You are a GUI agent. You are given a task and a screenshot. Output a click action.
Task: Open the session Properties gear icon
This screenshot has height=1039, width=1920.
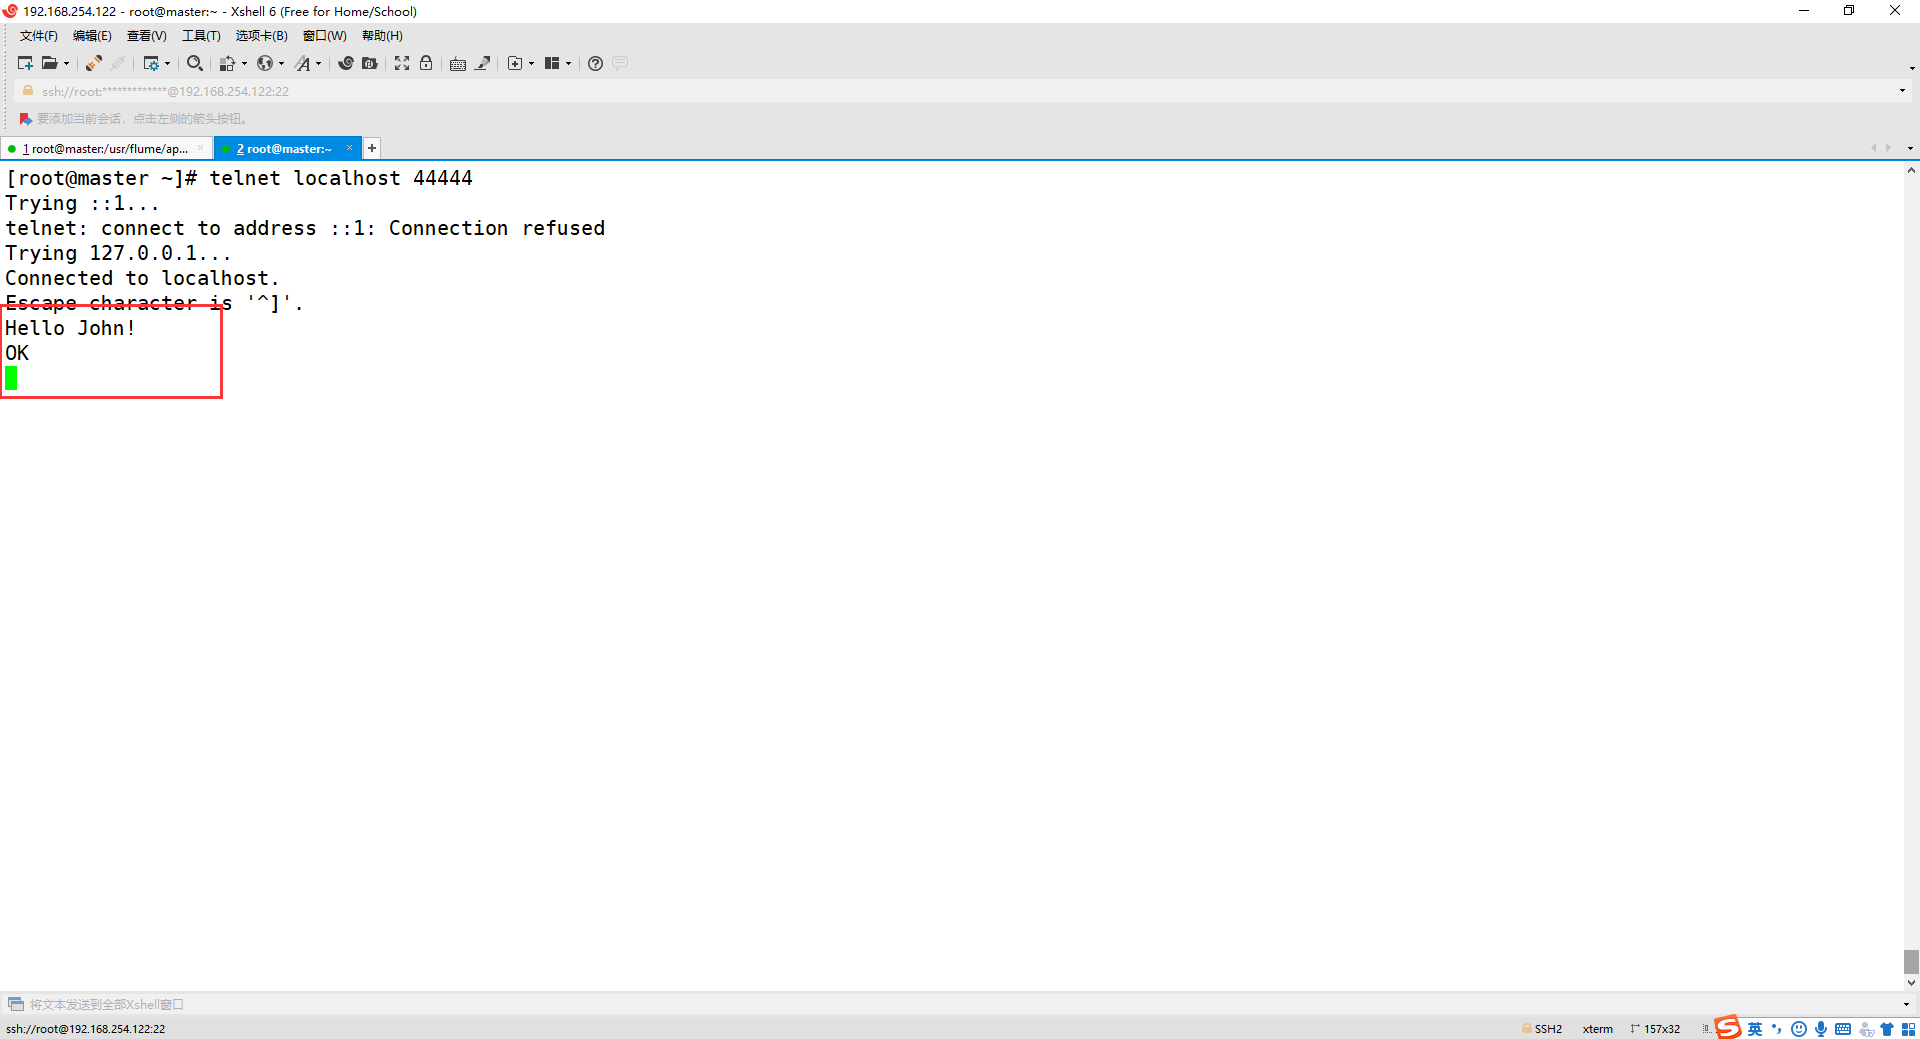tap(151, 63)
